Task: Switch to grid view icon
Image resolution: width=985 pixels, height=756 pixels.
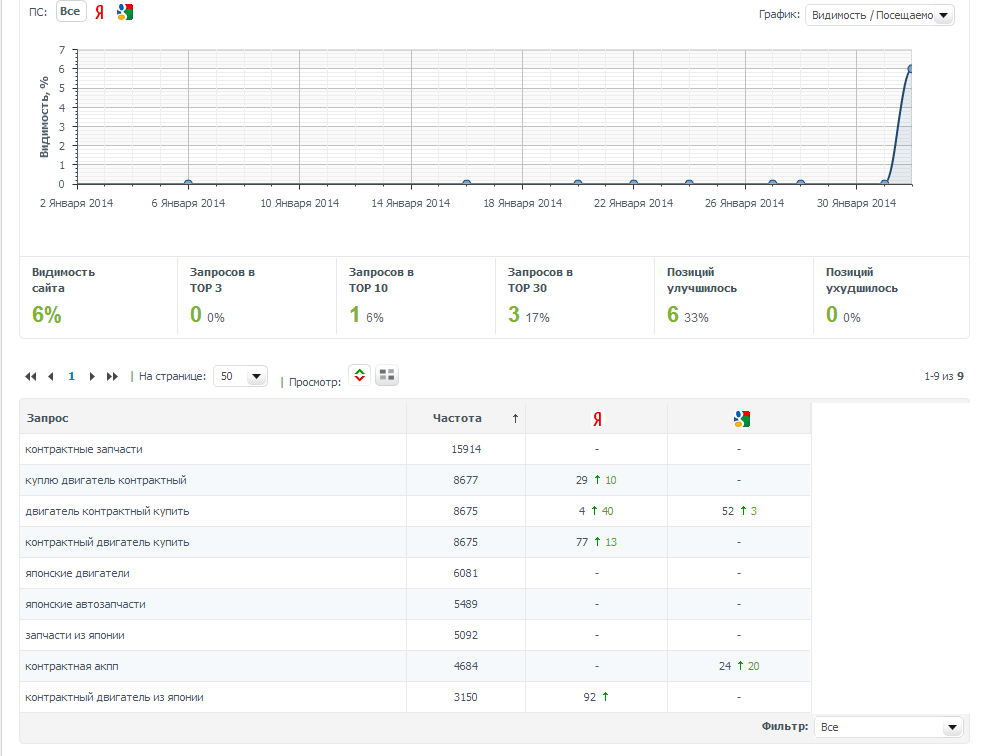Action: [387, 375]
